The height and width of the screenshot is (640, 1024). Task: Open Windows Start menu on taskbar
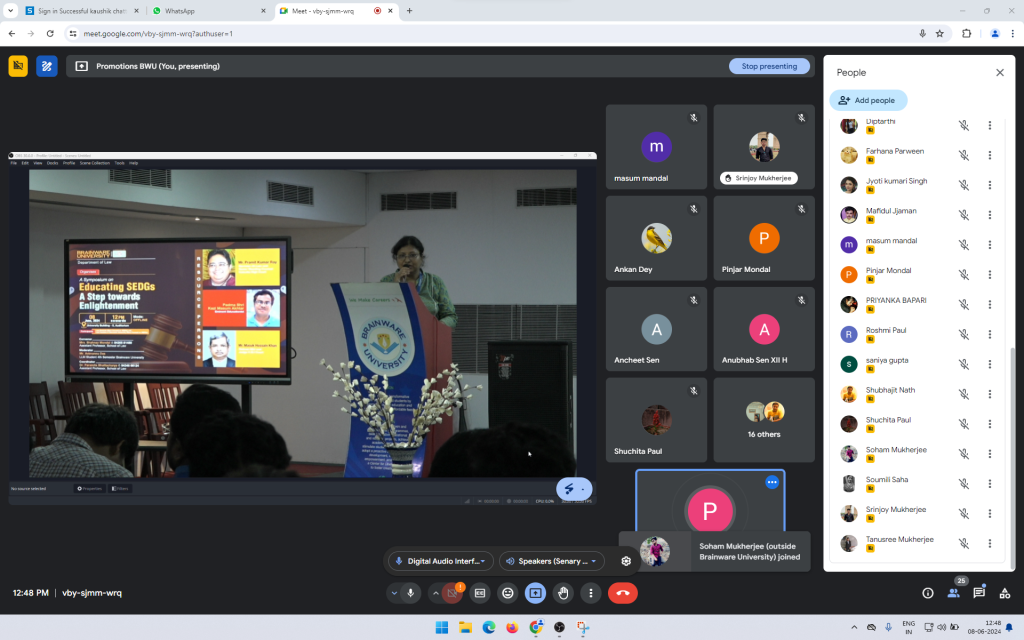[x=438, y=628]
